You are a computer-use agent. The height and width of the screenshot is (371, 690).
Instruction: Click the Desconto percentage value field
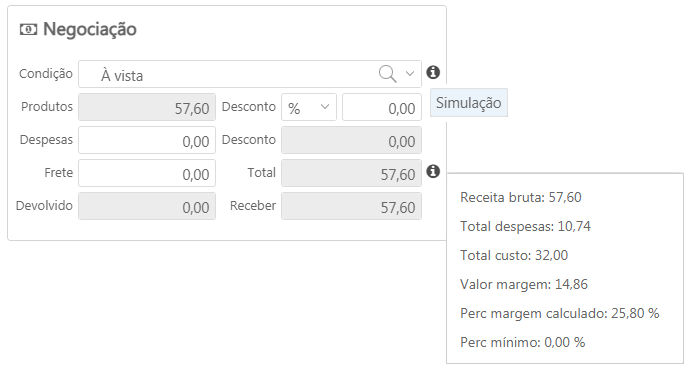[382, 107]
